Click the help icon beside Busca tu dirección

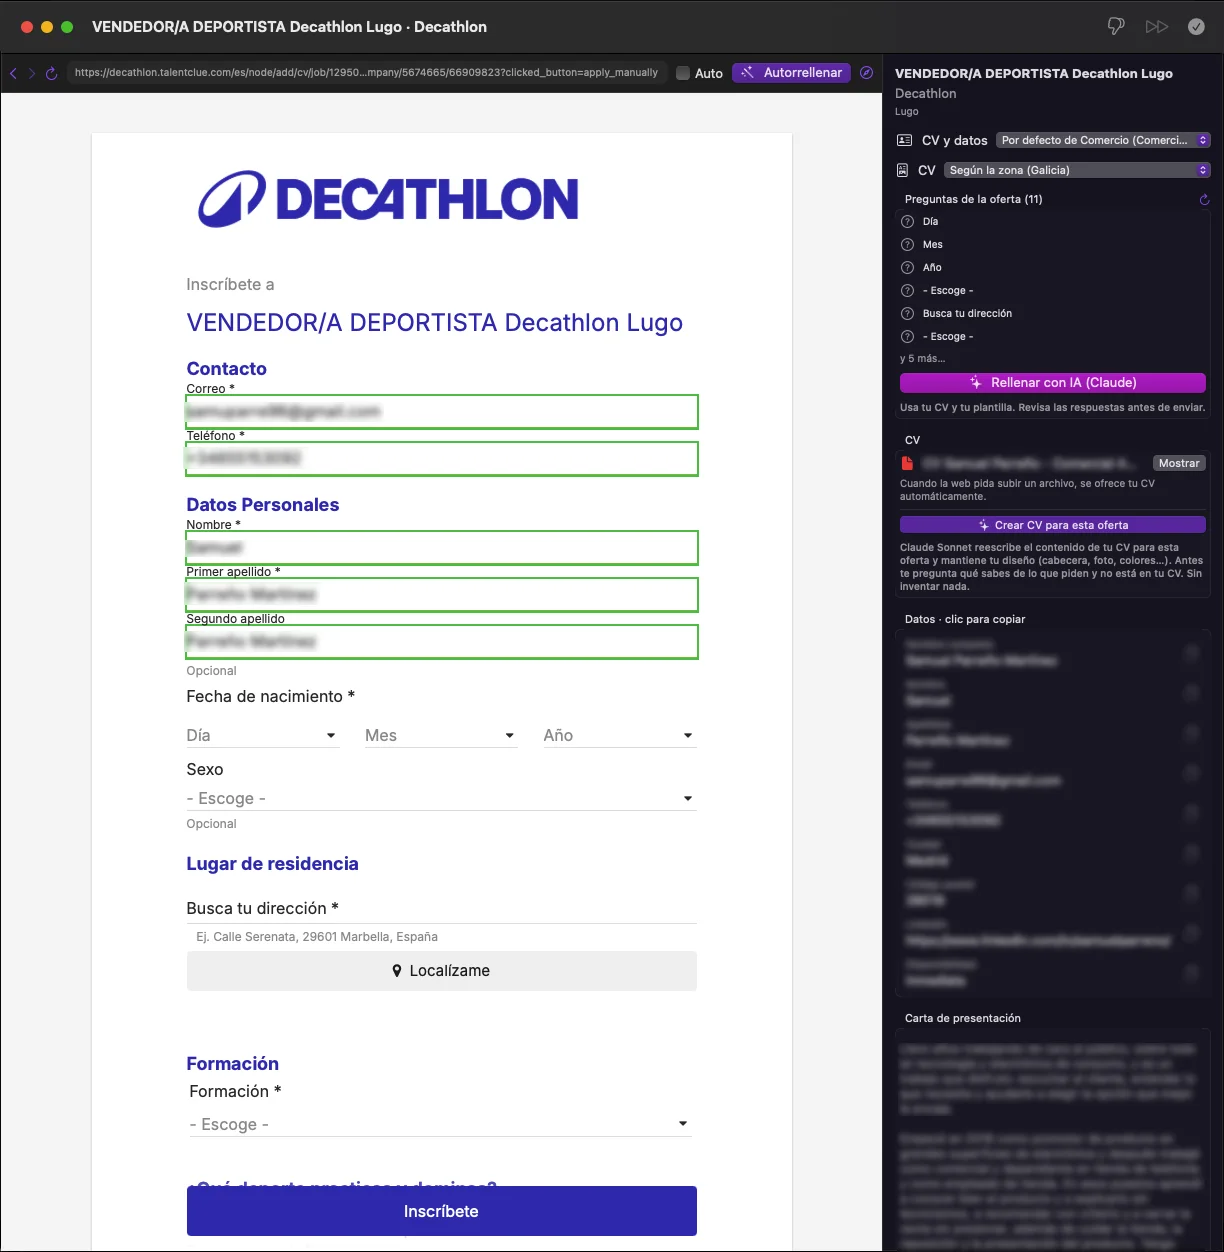tap(908, 314)
